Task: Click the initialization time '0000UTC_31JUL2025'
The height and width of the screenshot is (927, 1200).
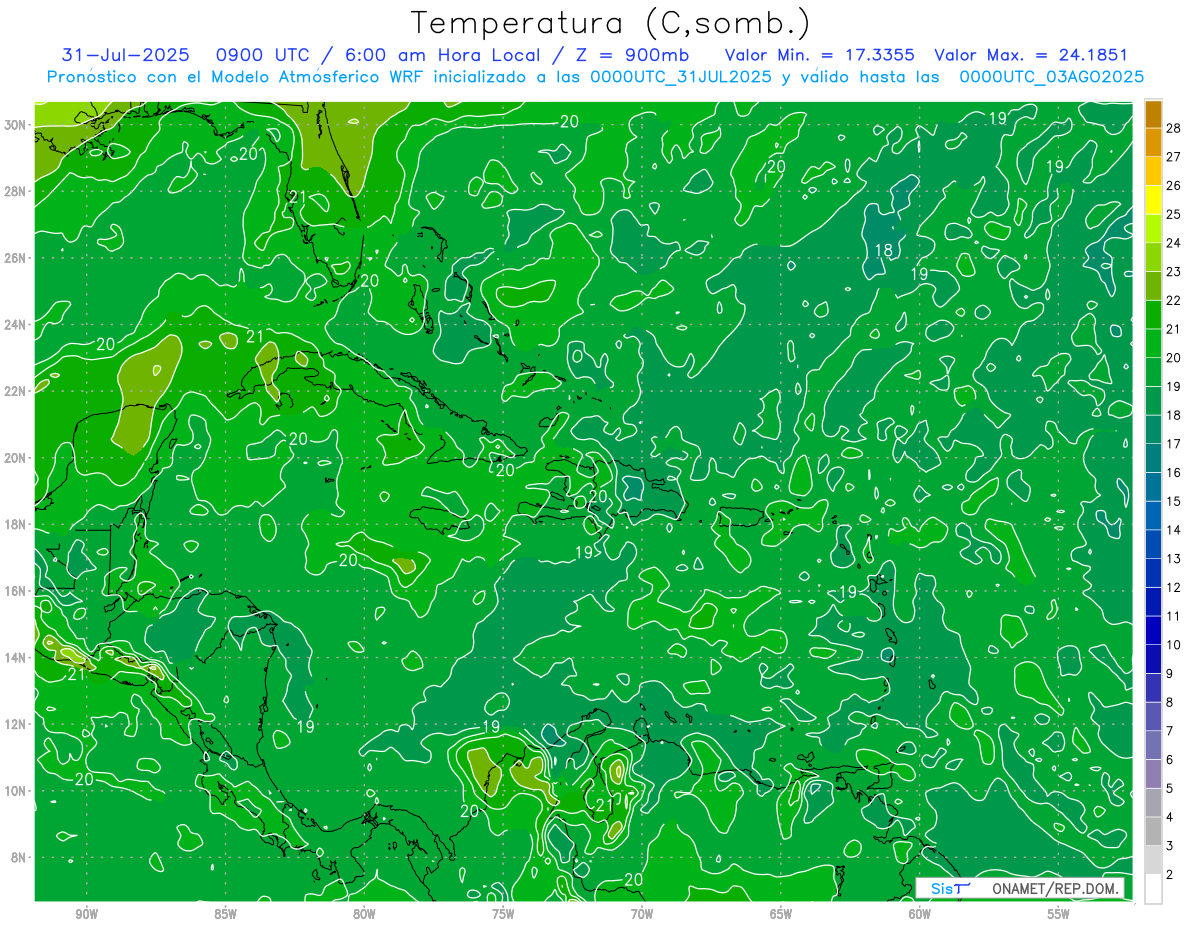Action: coord(681,77)
